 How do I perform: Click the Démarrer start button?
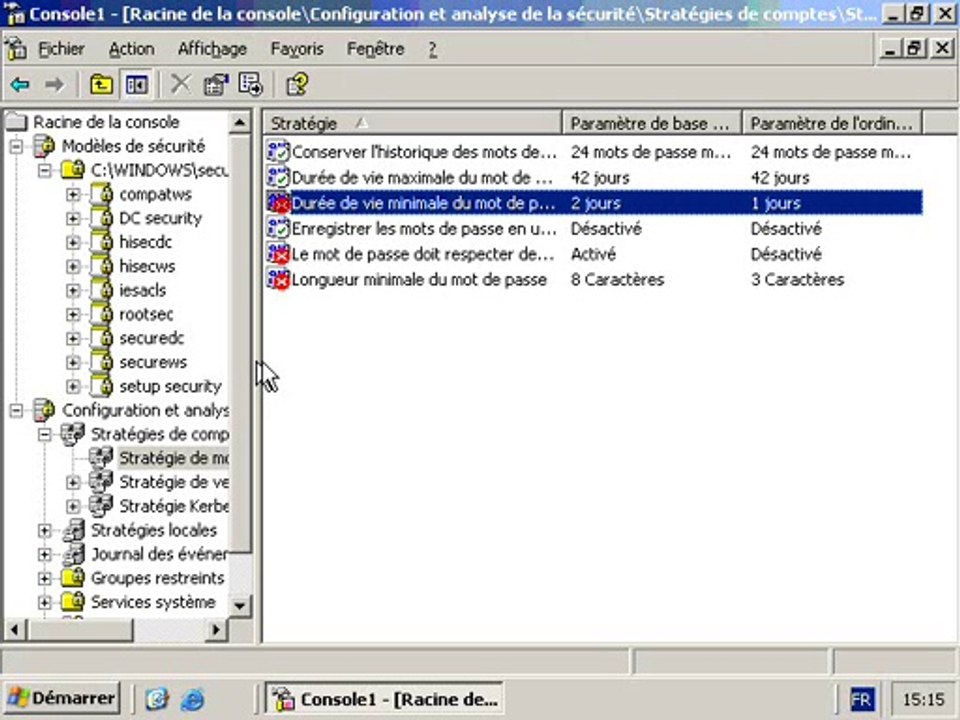pos(61,698)
